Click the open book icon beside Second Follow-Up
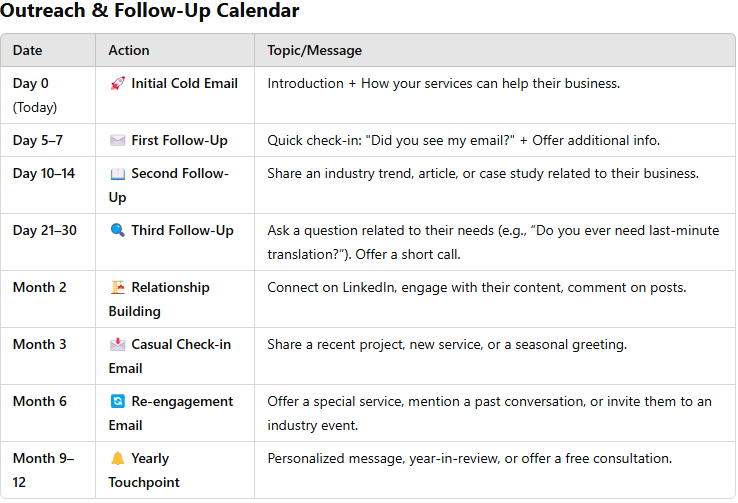This screenshot has width=738, height=503. 117,174
